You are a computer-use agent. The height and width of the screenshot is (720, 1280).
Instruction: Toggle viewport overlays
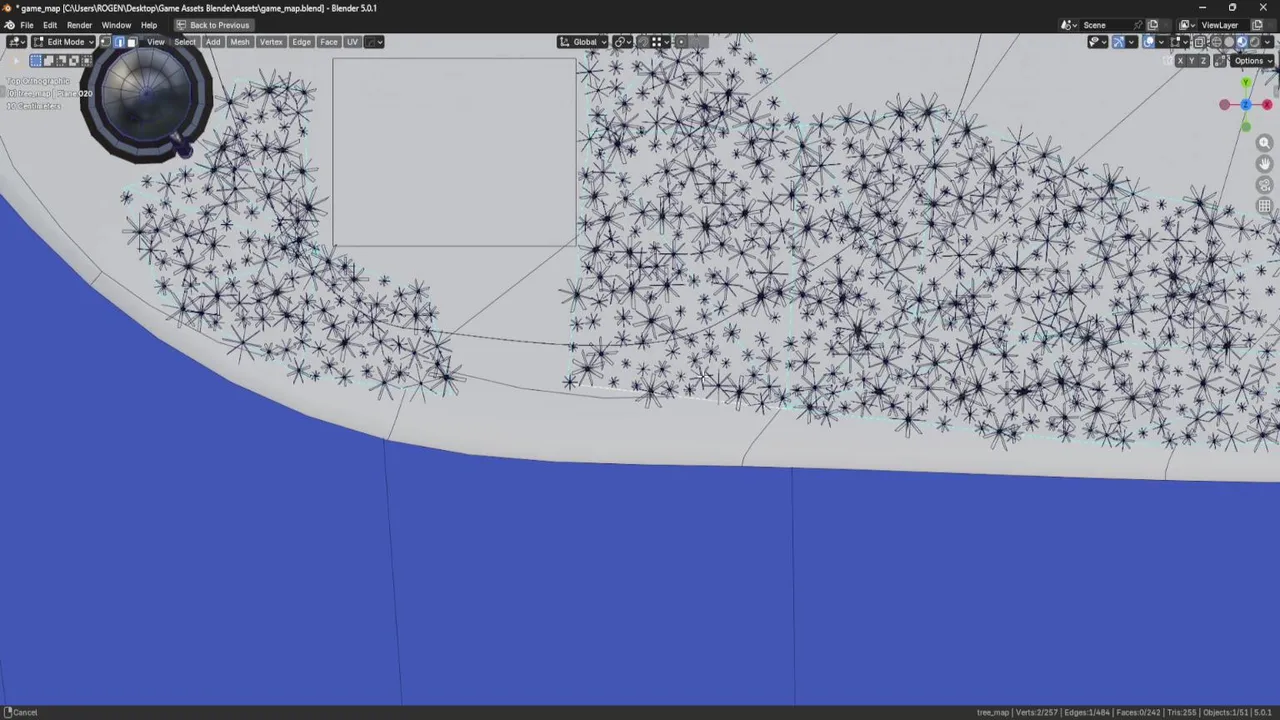click(x=1149, y=42)
